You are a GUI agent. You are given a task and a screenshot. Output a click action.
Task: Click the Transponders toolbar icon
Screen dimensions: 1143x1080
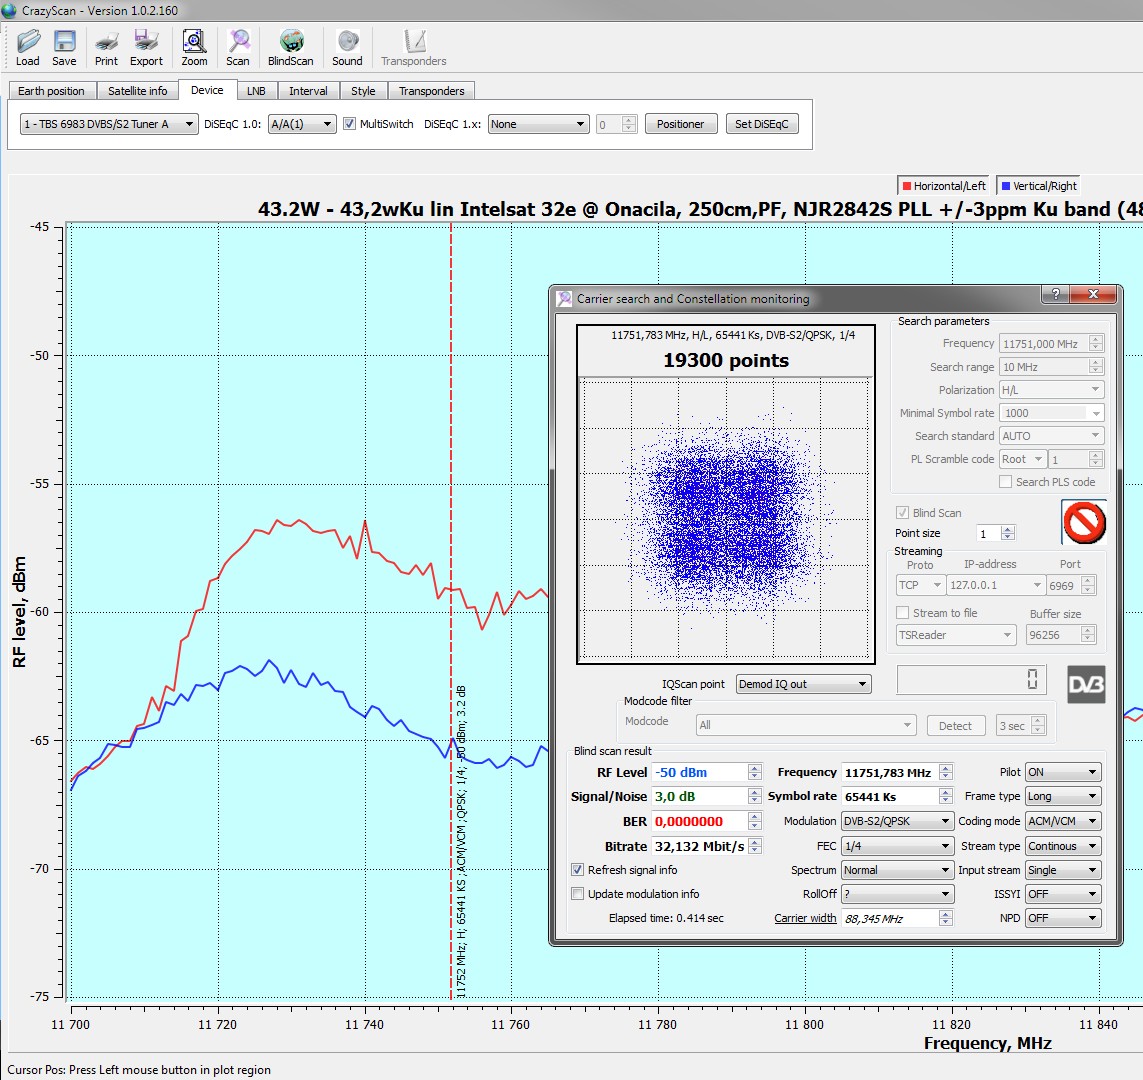pyautogui.click(x=413, y=48)
